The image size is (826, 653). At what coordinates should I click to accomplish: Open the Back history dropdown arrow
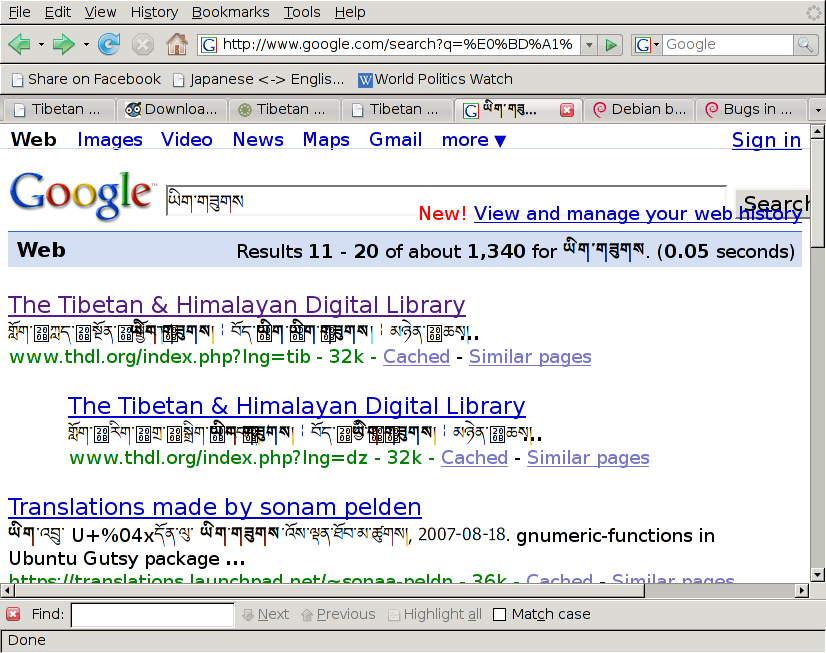tap(41, 45)
